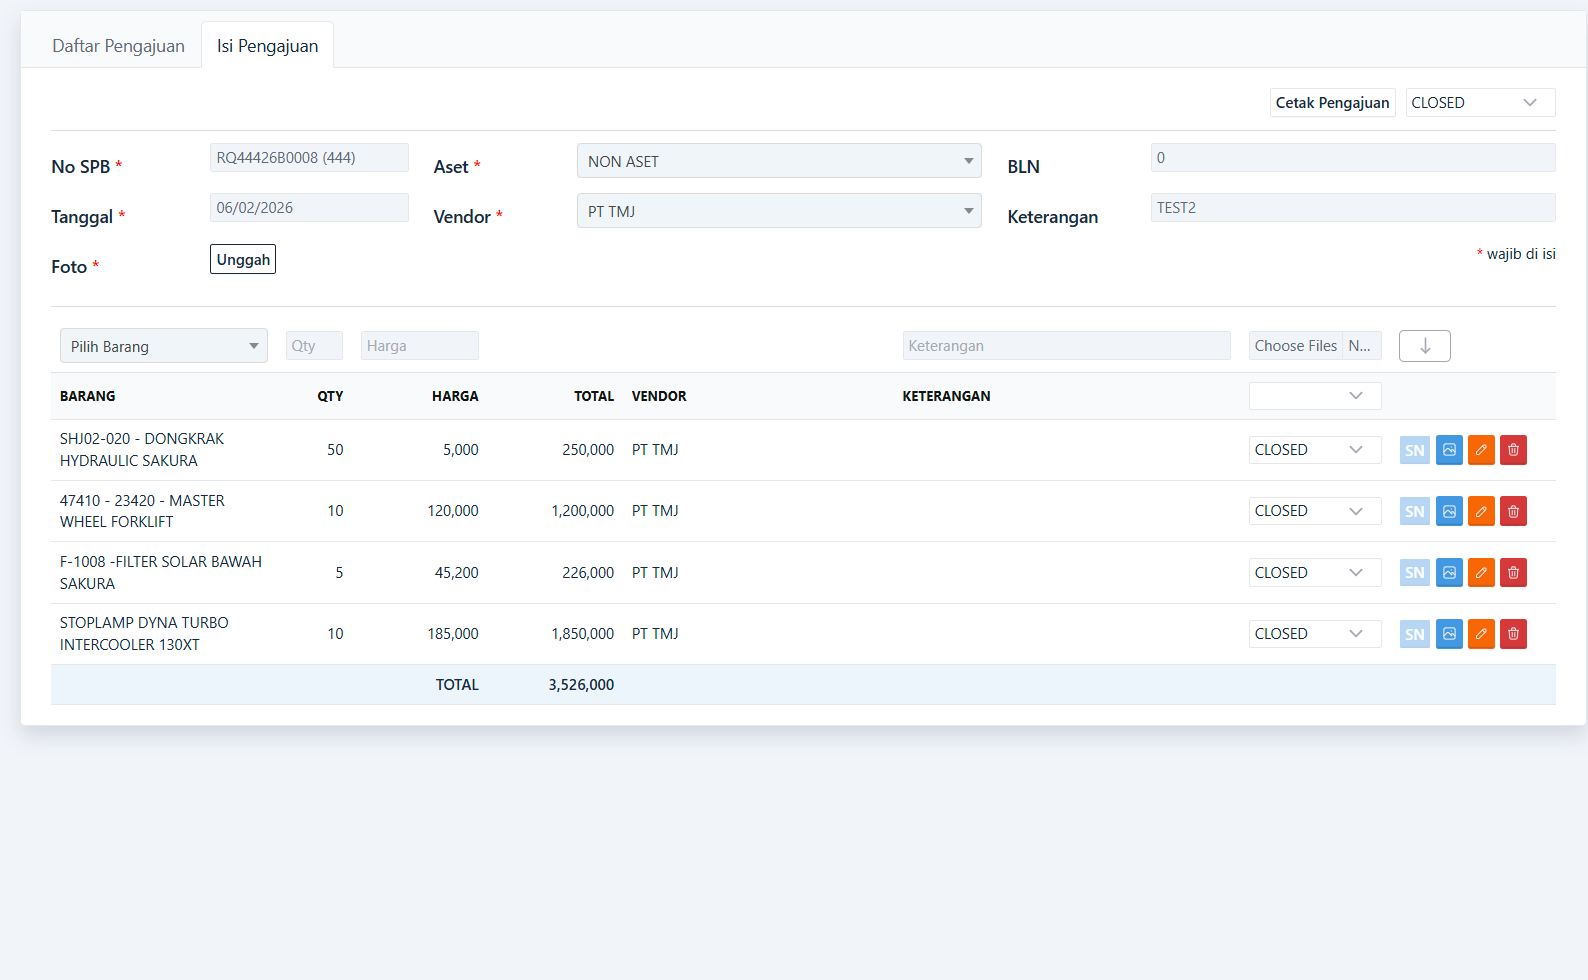Open the Vendor PT TMJ dropdown
Image resolution: width=1588 pixels, height=980 pixels.
pyautogui.click(x=778, y=211)
